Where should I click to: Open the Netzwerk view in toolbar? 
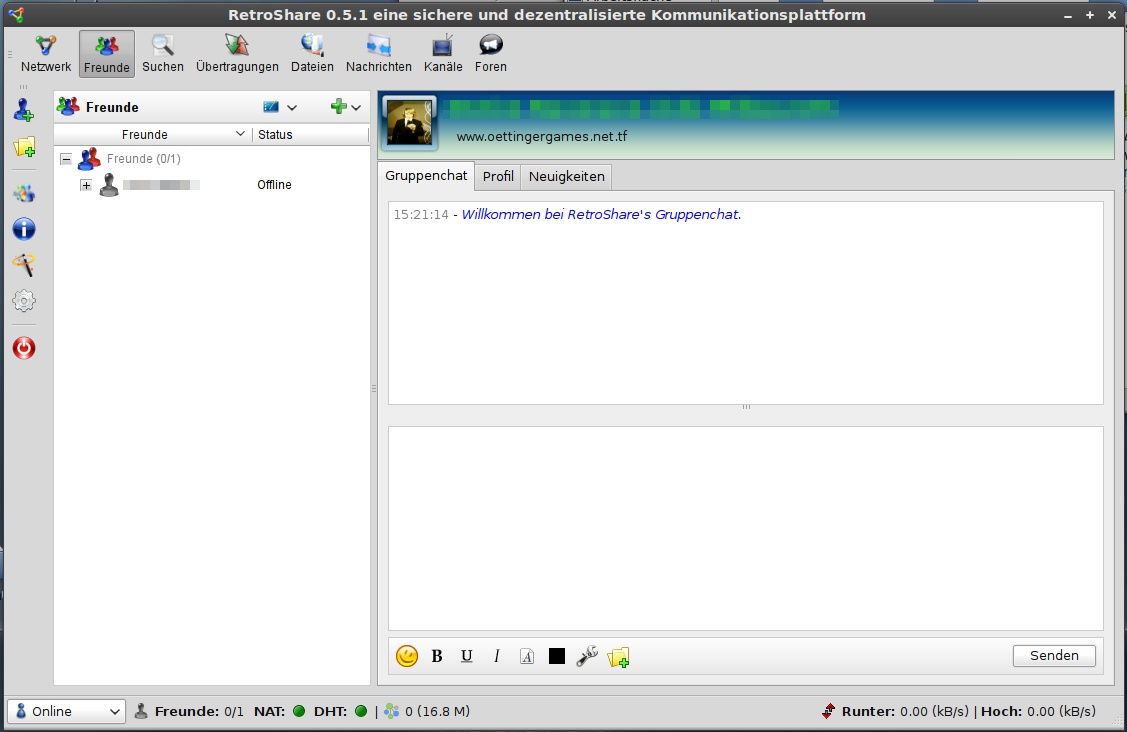click(46, 54)
